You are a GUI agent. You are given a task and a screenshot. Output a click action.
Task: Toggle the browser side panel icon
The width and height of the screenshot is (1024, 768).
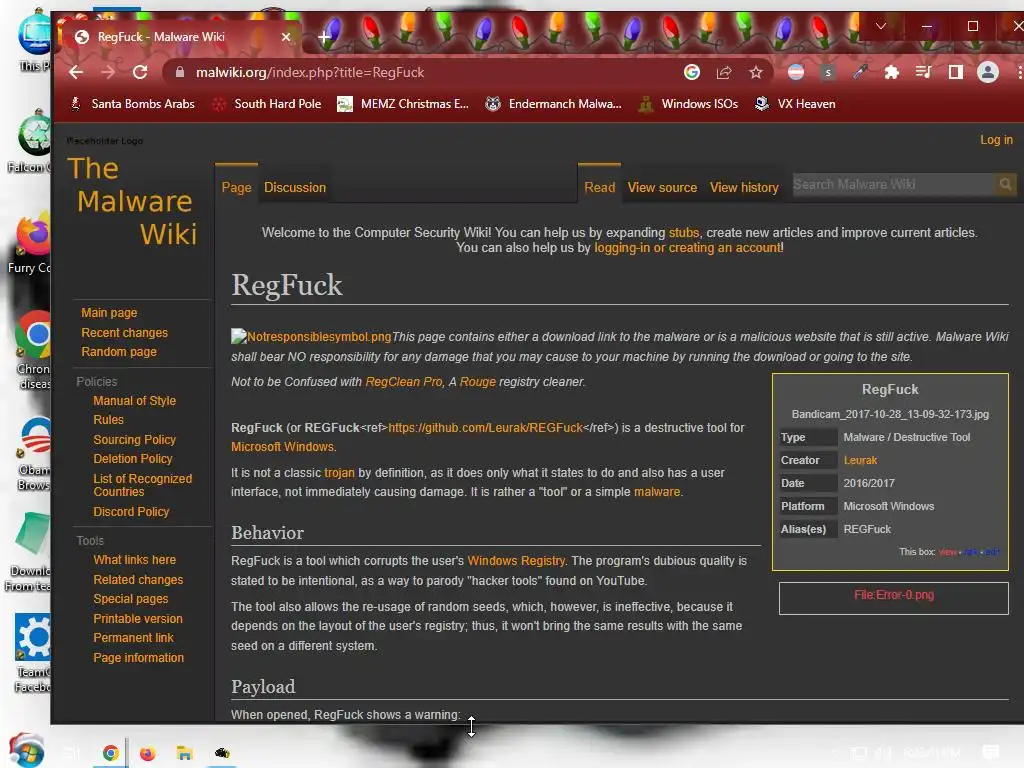coord(955,72)
